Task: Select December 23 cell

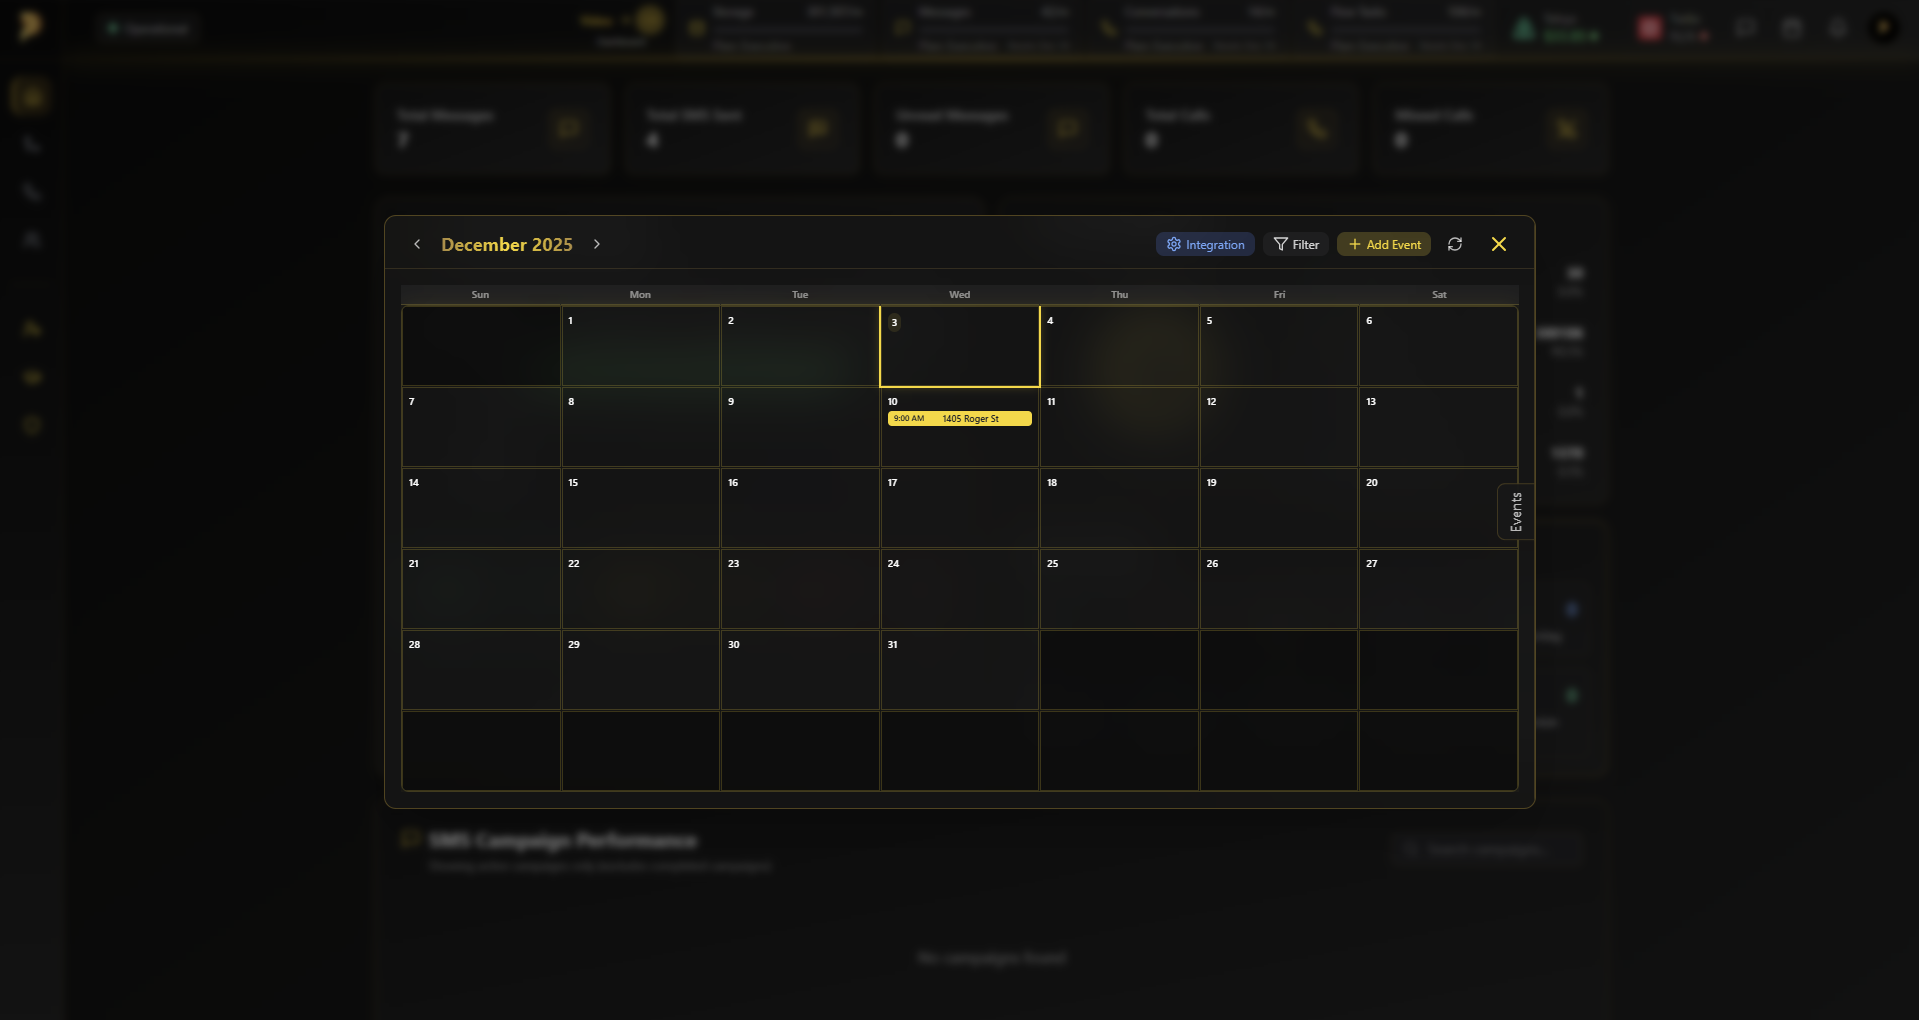Action: [800, 589]
